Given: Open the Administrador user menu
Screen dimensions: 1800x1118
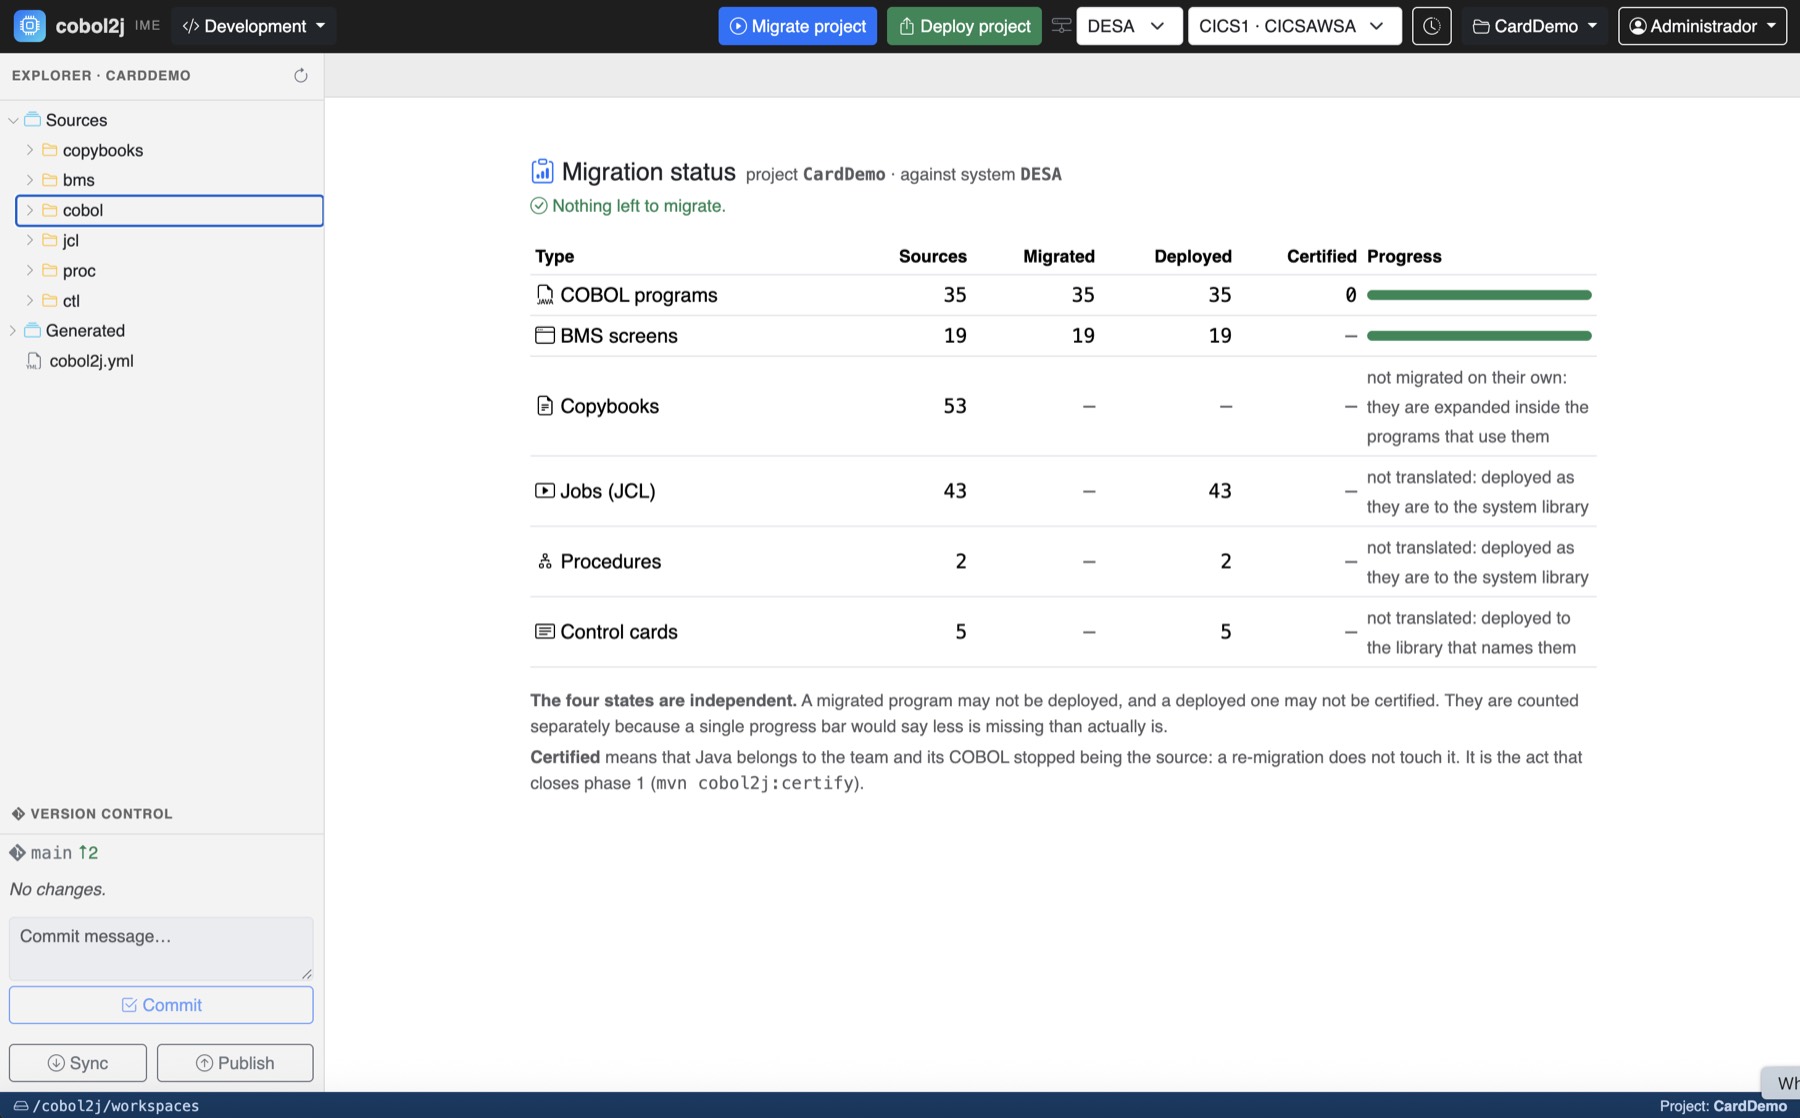Looking at the screenshot, I should pyautogui.click(x=1702, y=26).
